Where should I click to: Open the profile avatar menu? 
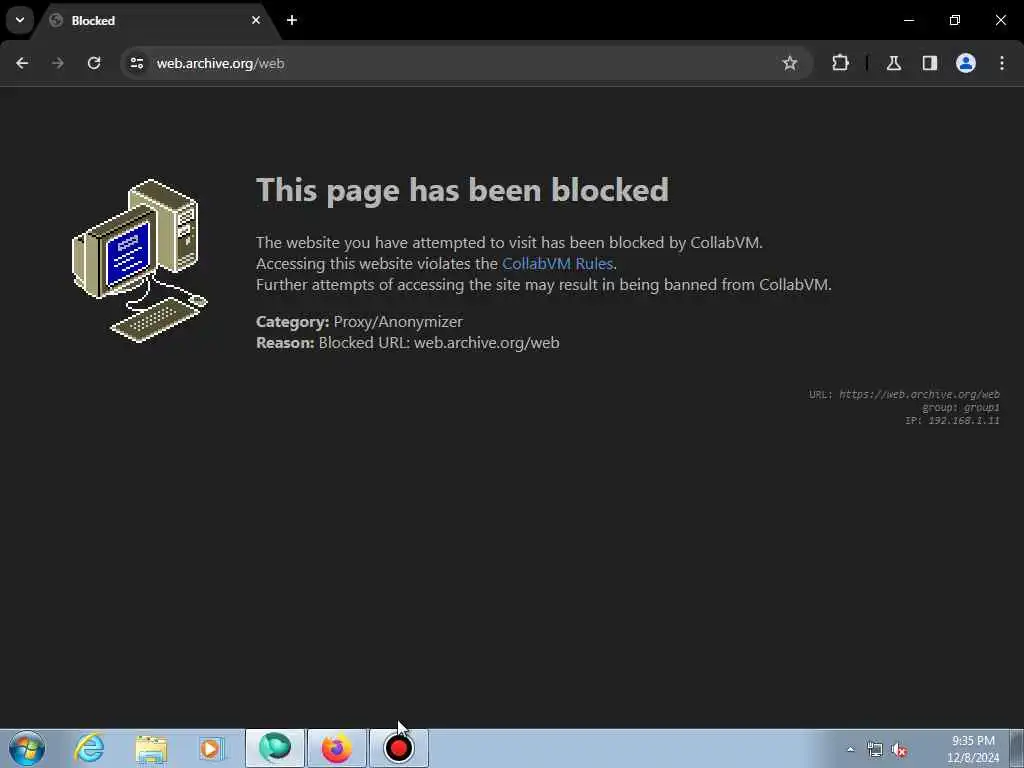point(966,63)
